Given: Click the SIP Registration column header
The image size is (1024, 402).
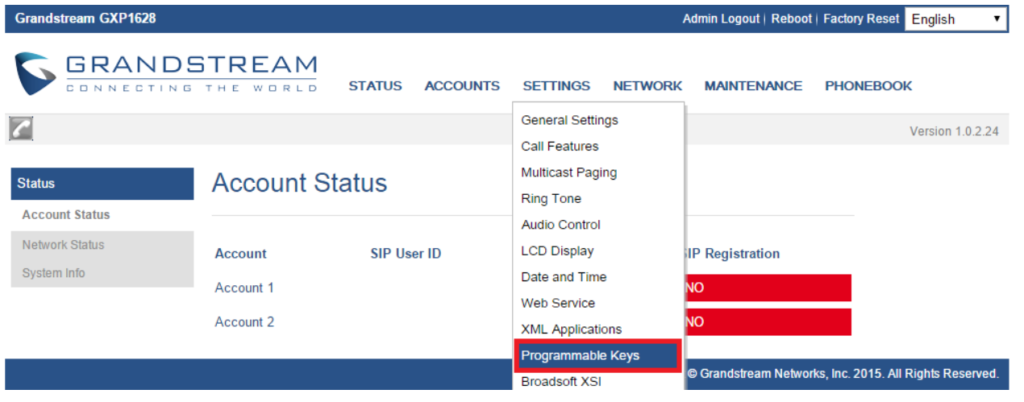Looking at the screenshot, I should 732,254.
